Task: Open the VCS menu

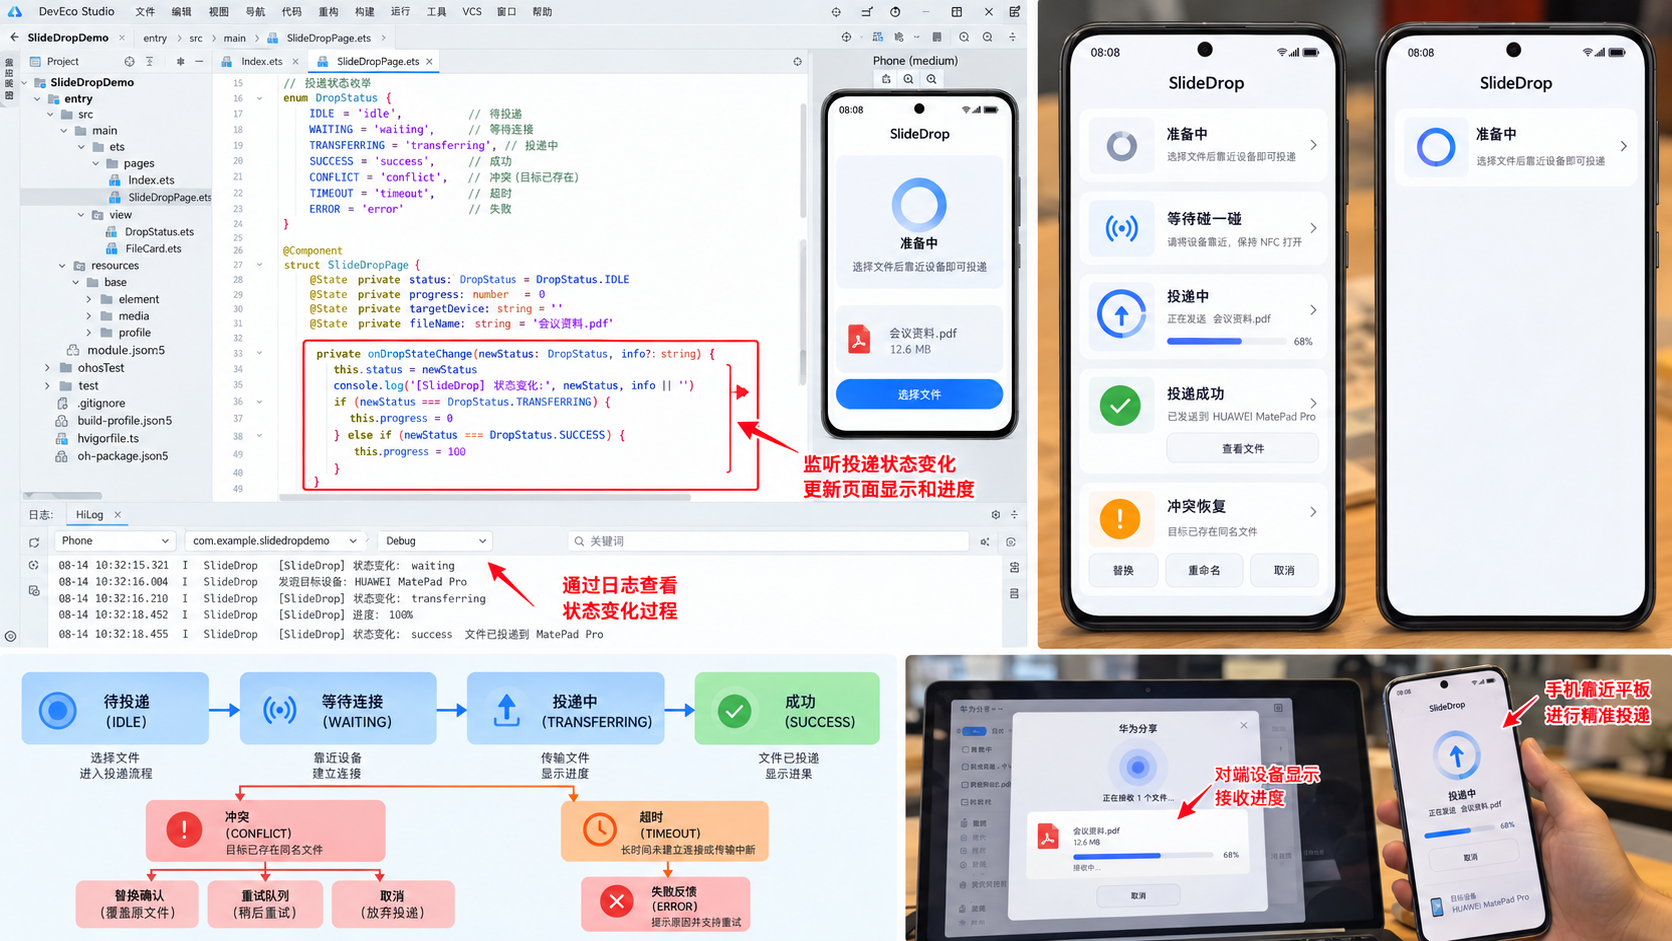Action: pyautogui.click(x=472, y=12)
